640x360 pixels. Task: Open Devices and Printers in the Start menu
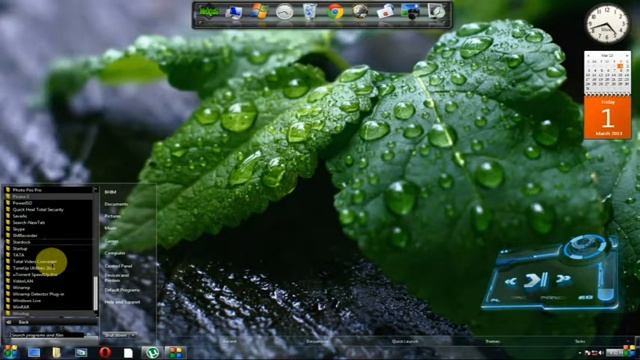117,278
